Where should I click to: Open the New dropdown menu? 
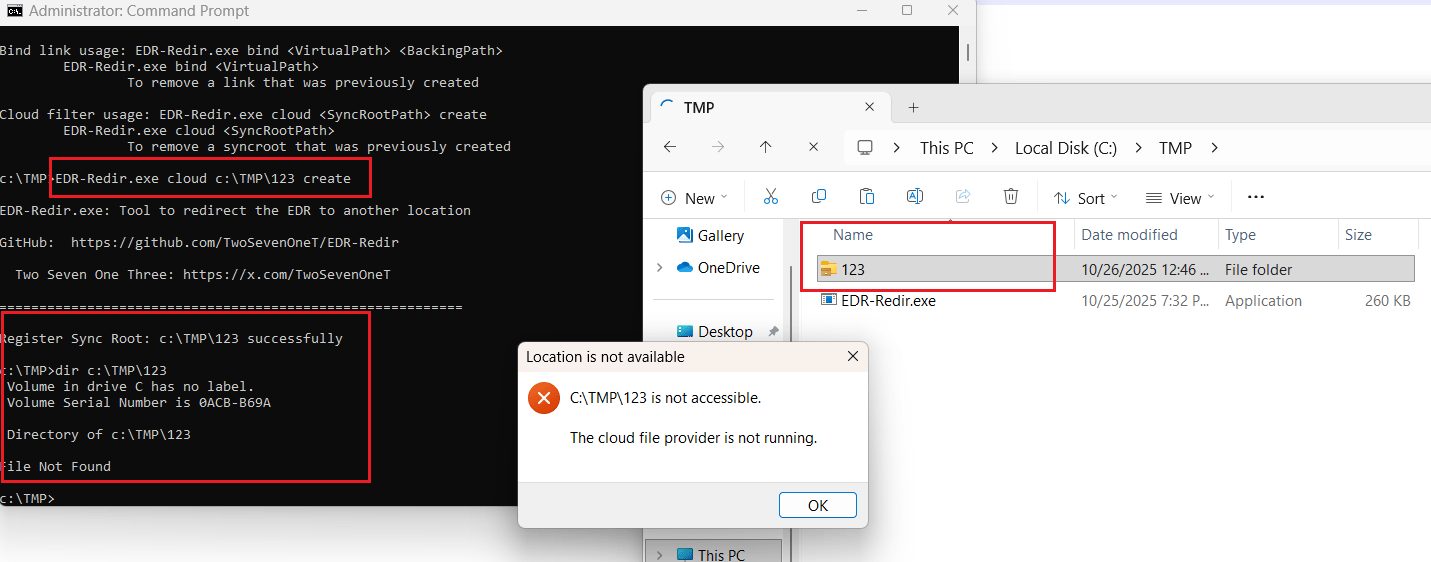[695, 198]
